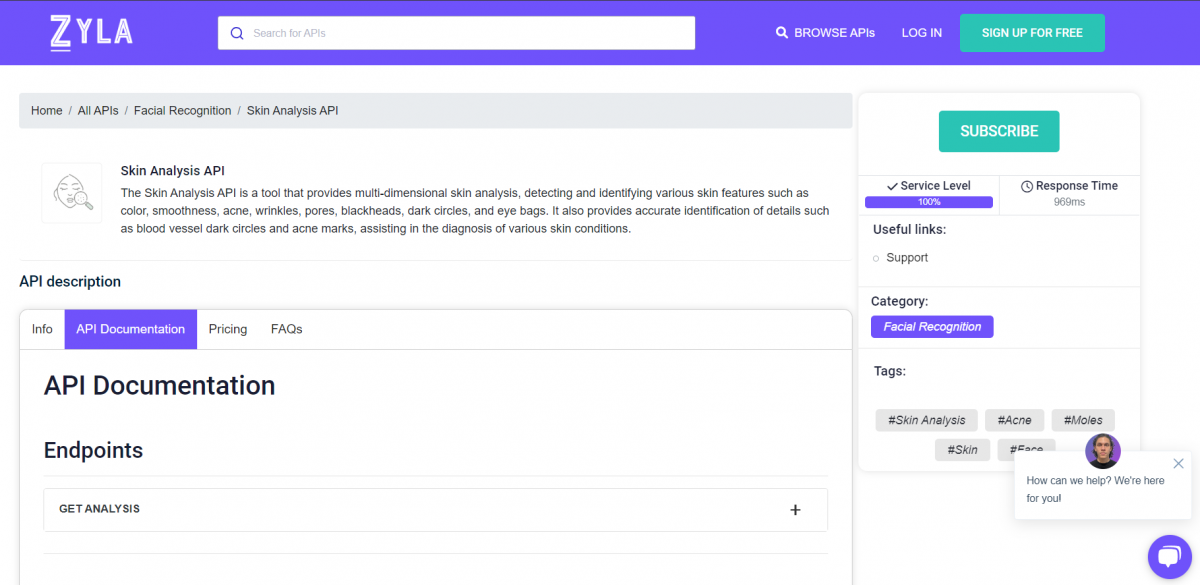1200x585 pixels.
Task: Open the LOG IN link
Action: 921,33
